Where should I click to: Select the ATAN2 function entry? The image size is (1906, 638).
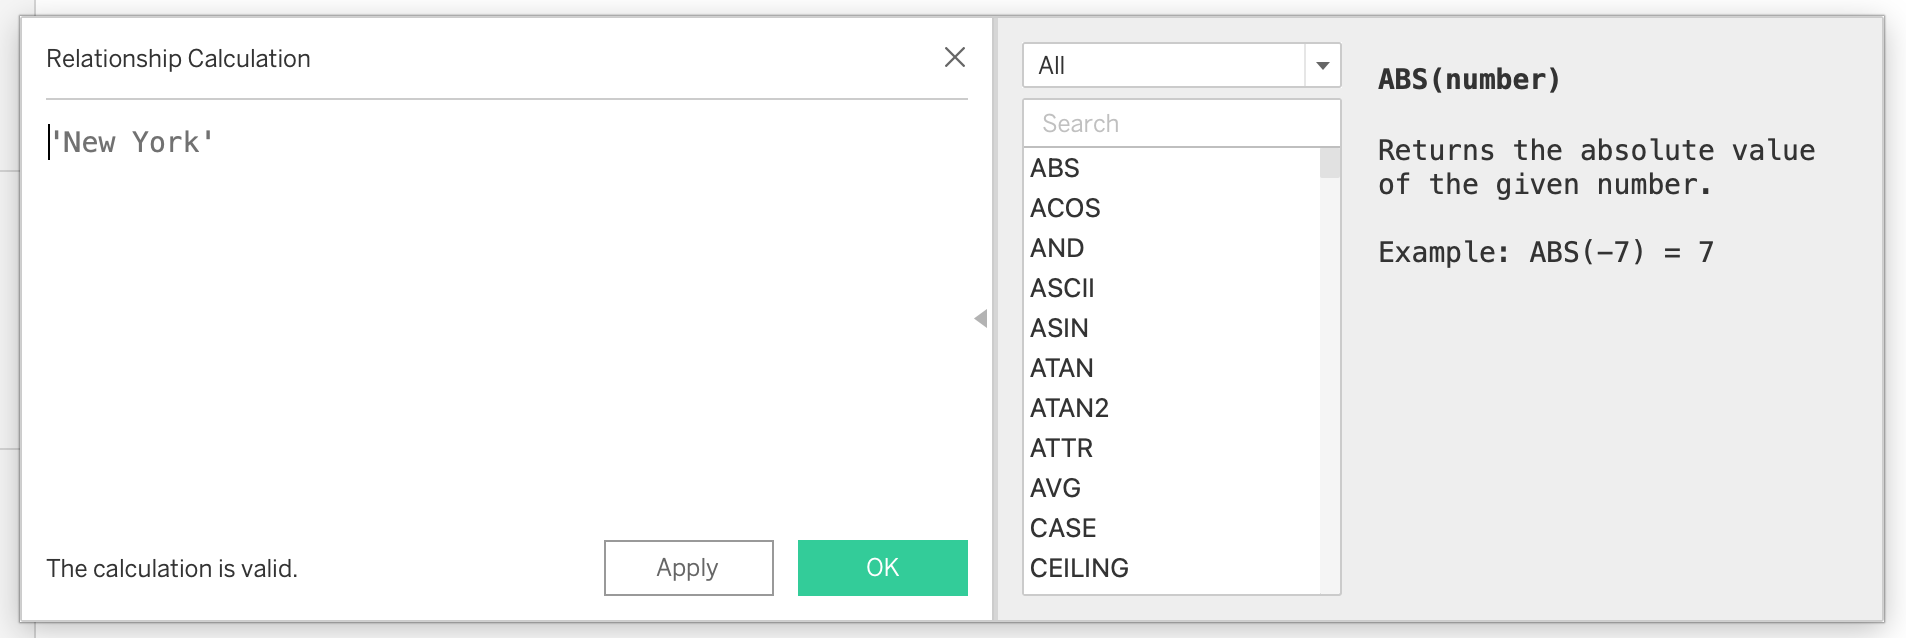point(1069,408)
